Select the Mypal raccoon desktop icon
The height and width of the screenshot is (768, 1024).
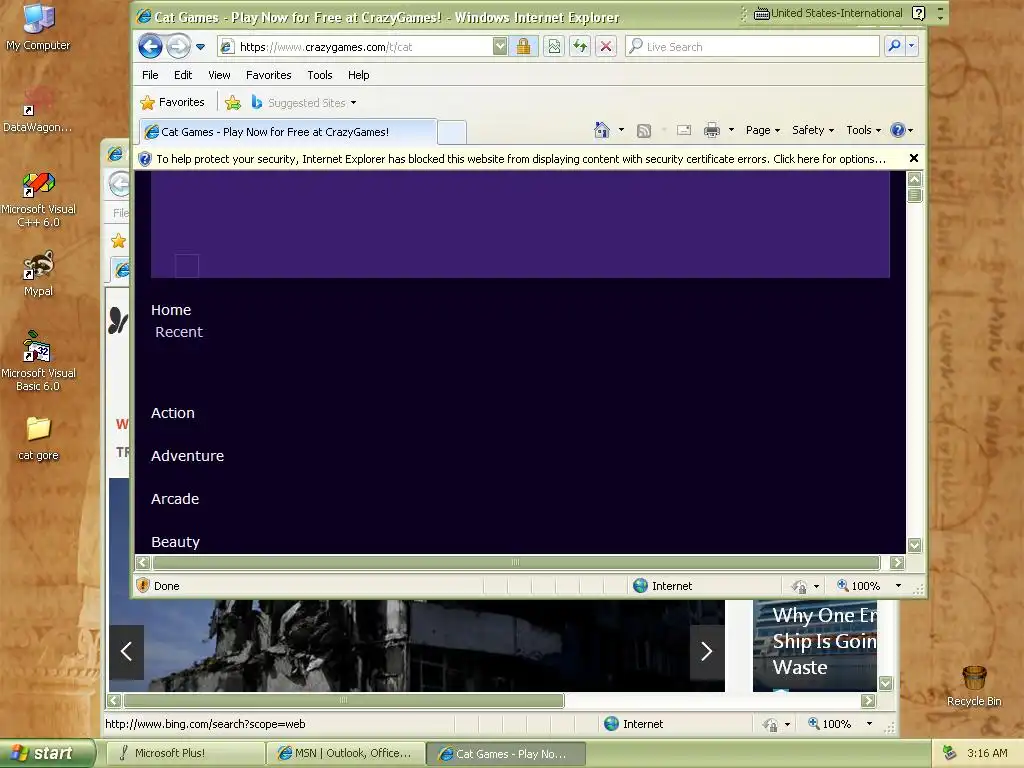tap(38, 274)
